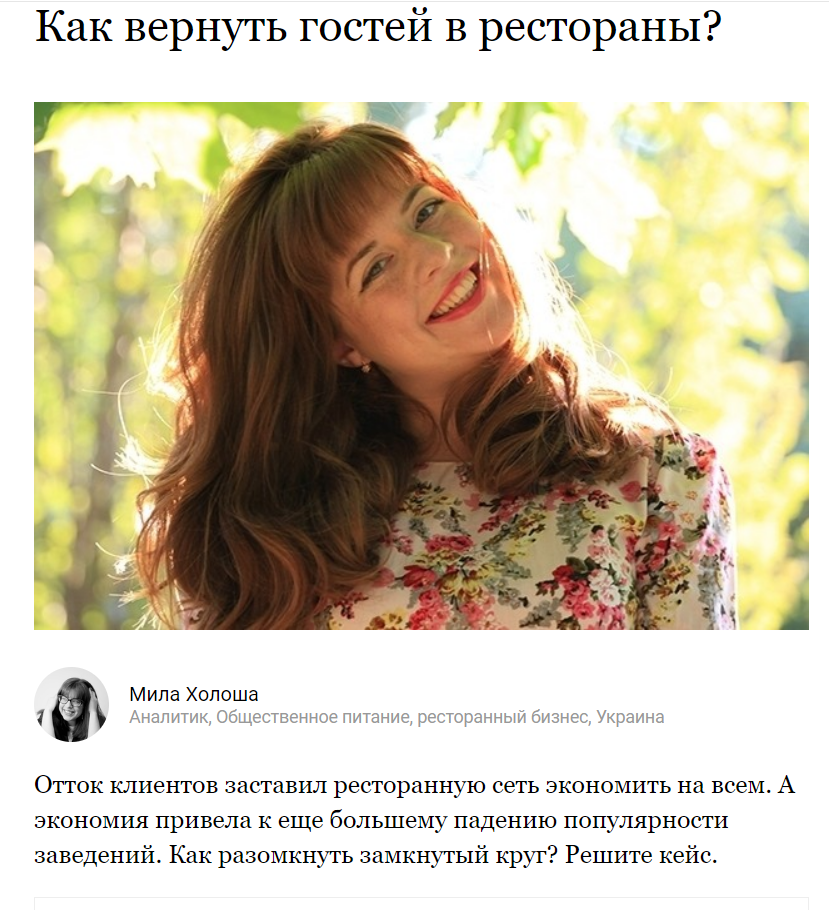The width and height of the screenshot is (829, 910).
Task: Click the large article hero photo
Action: point(421,366)
